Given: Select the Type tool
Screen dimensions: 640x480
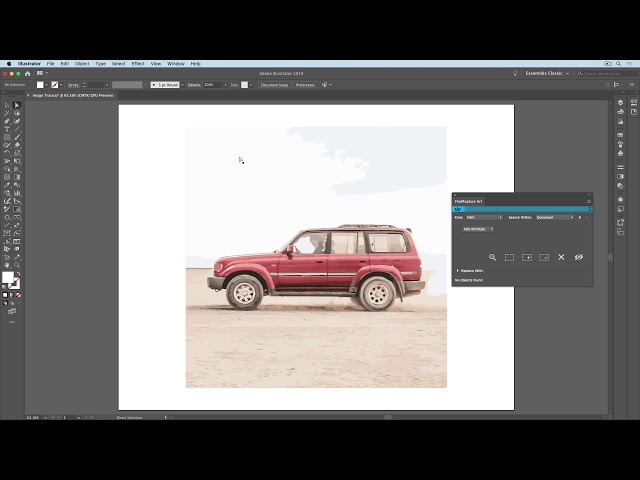Looking at the screenshot, I should pos(7,129).
